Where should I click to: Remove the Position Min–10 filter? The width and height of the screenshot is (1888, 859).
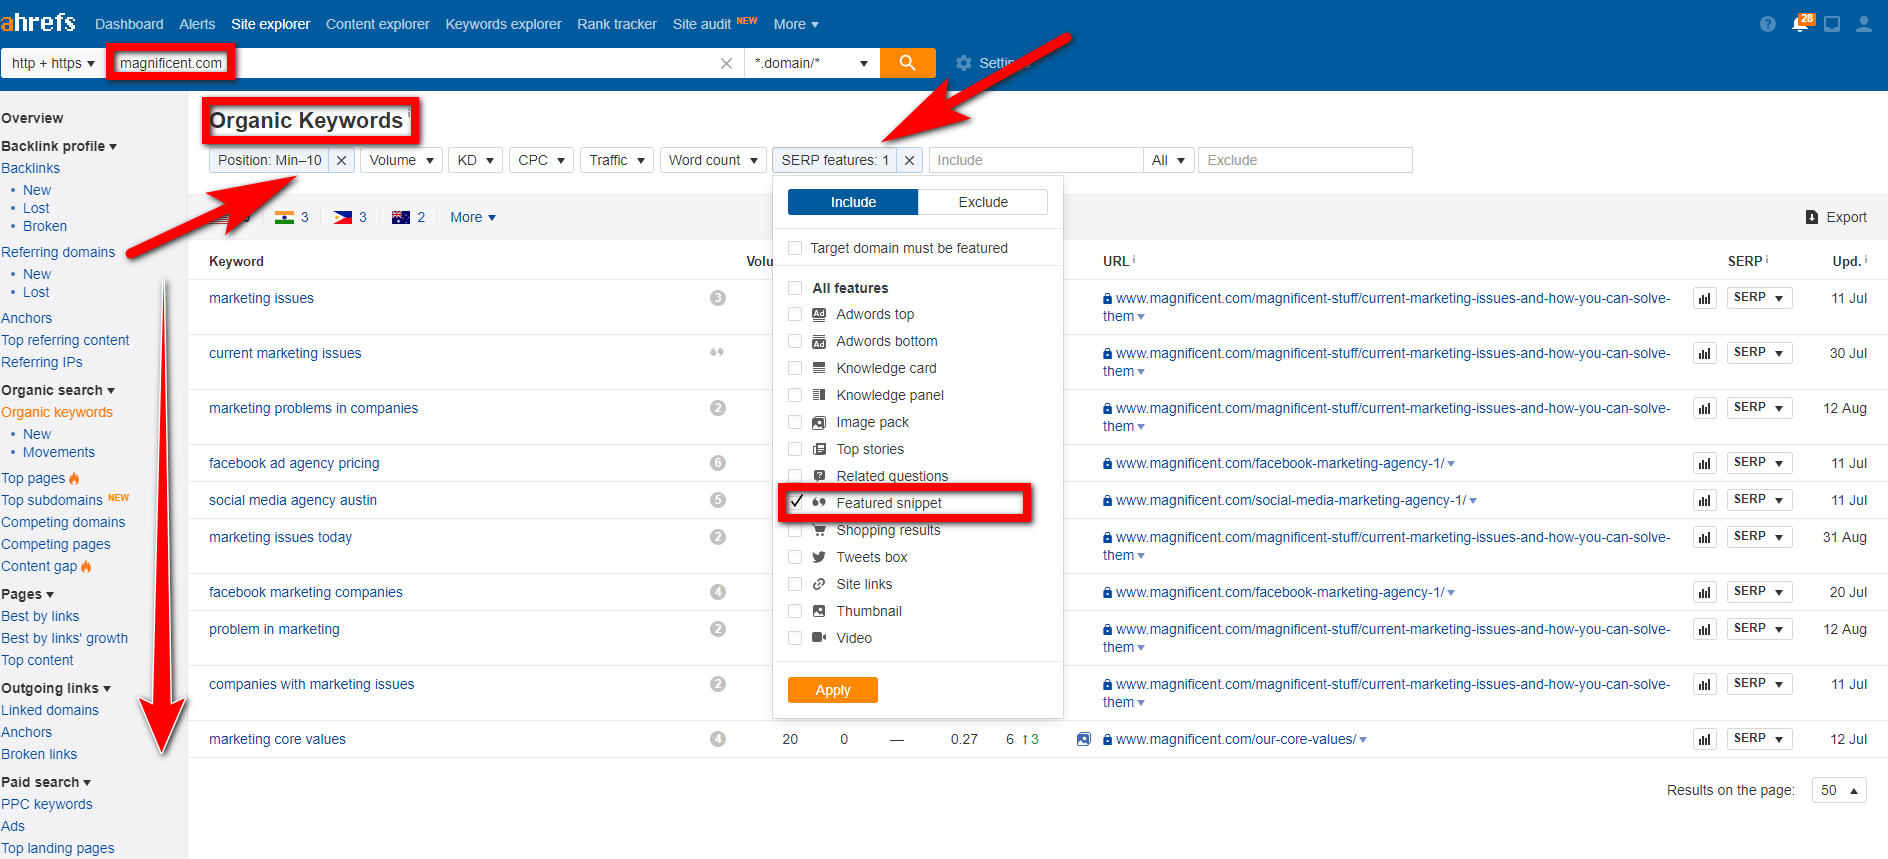coord(341,160)
